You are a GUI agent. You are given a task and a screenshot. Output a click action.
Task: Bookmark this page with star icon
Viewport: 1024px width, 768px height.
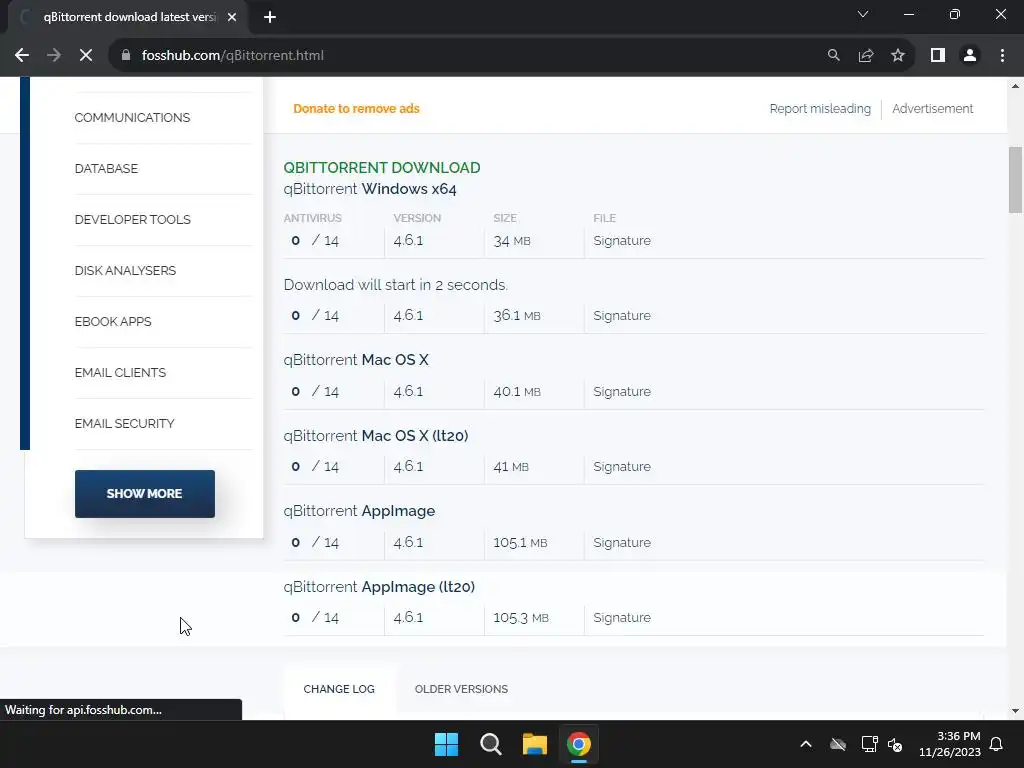(x=898, y=56)
